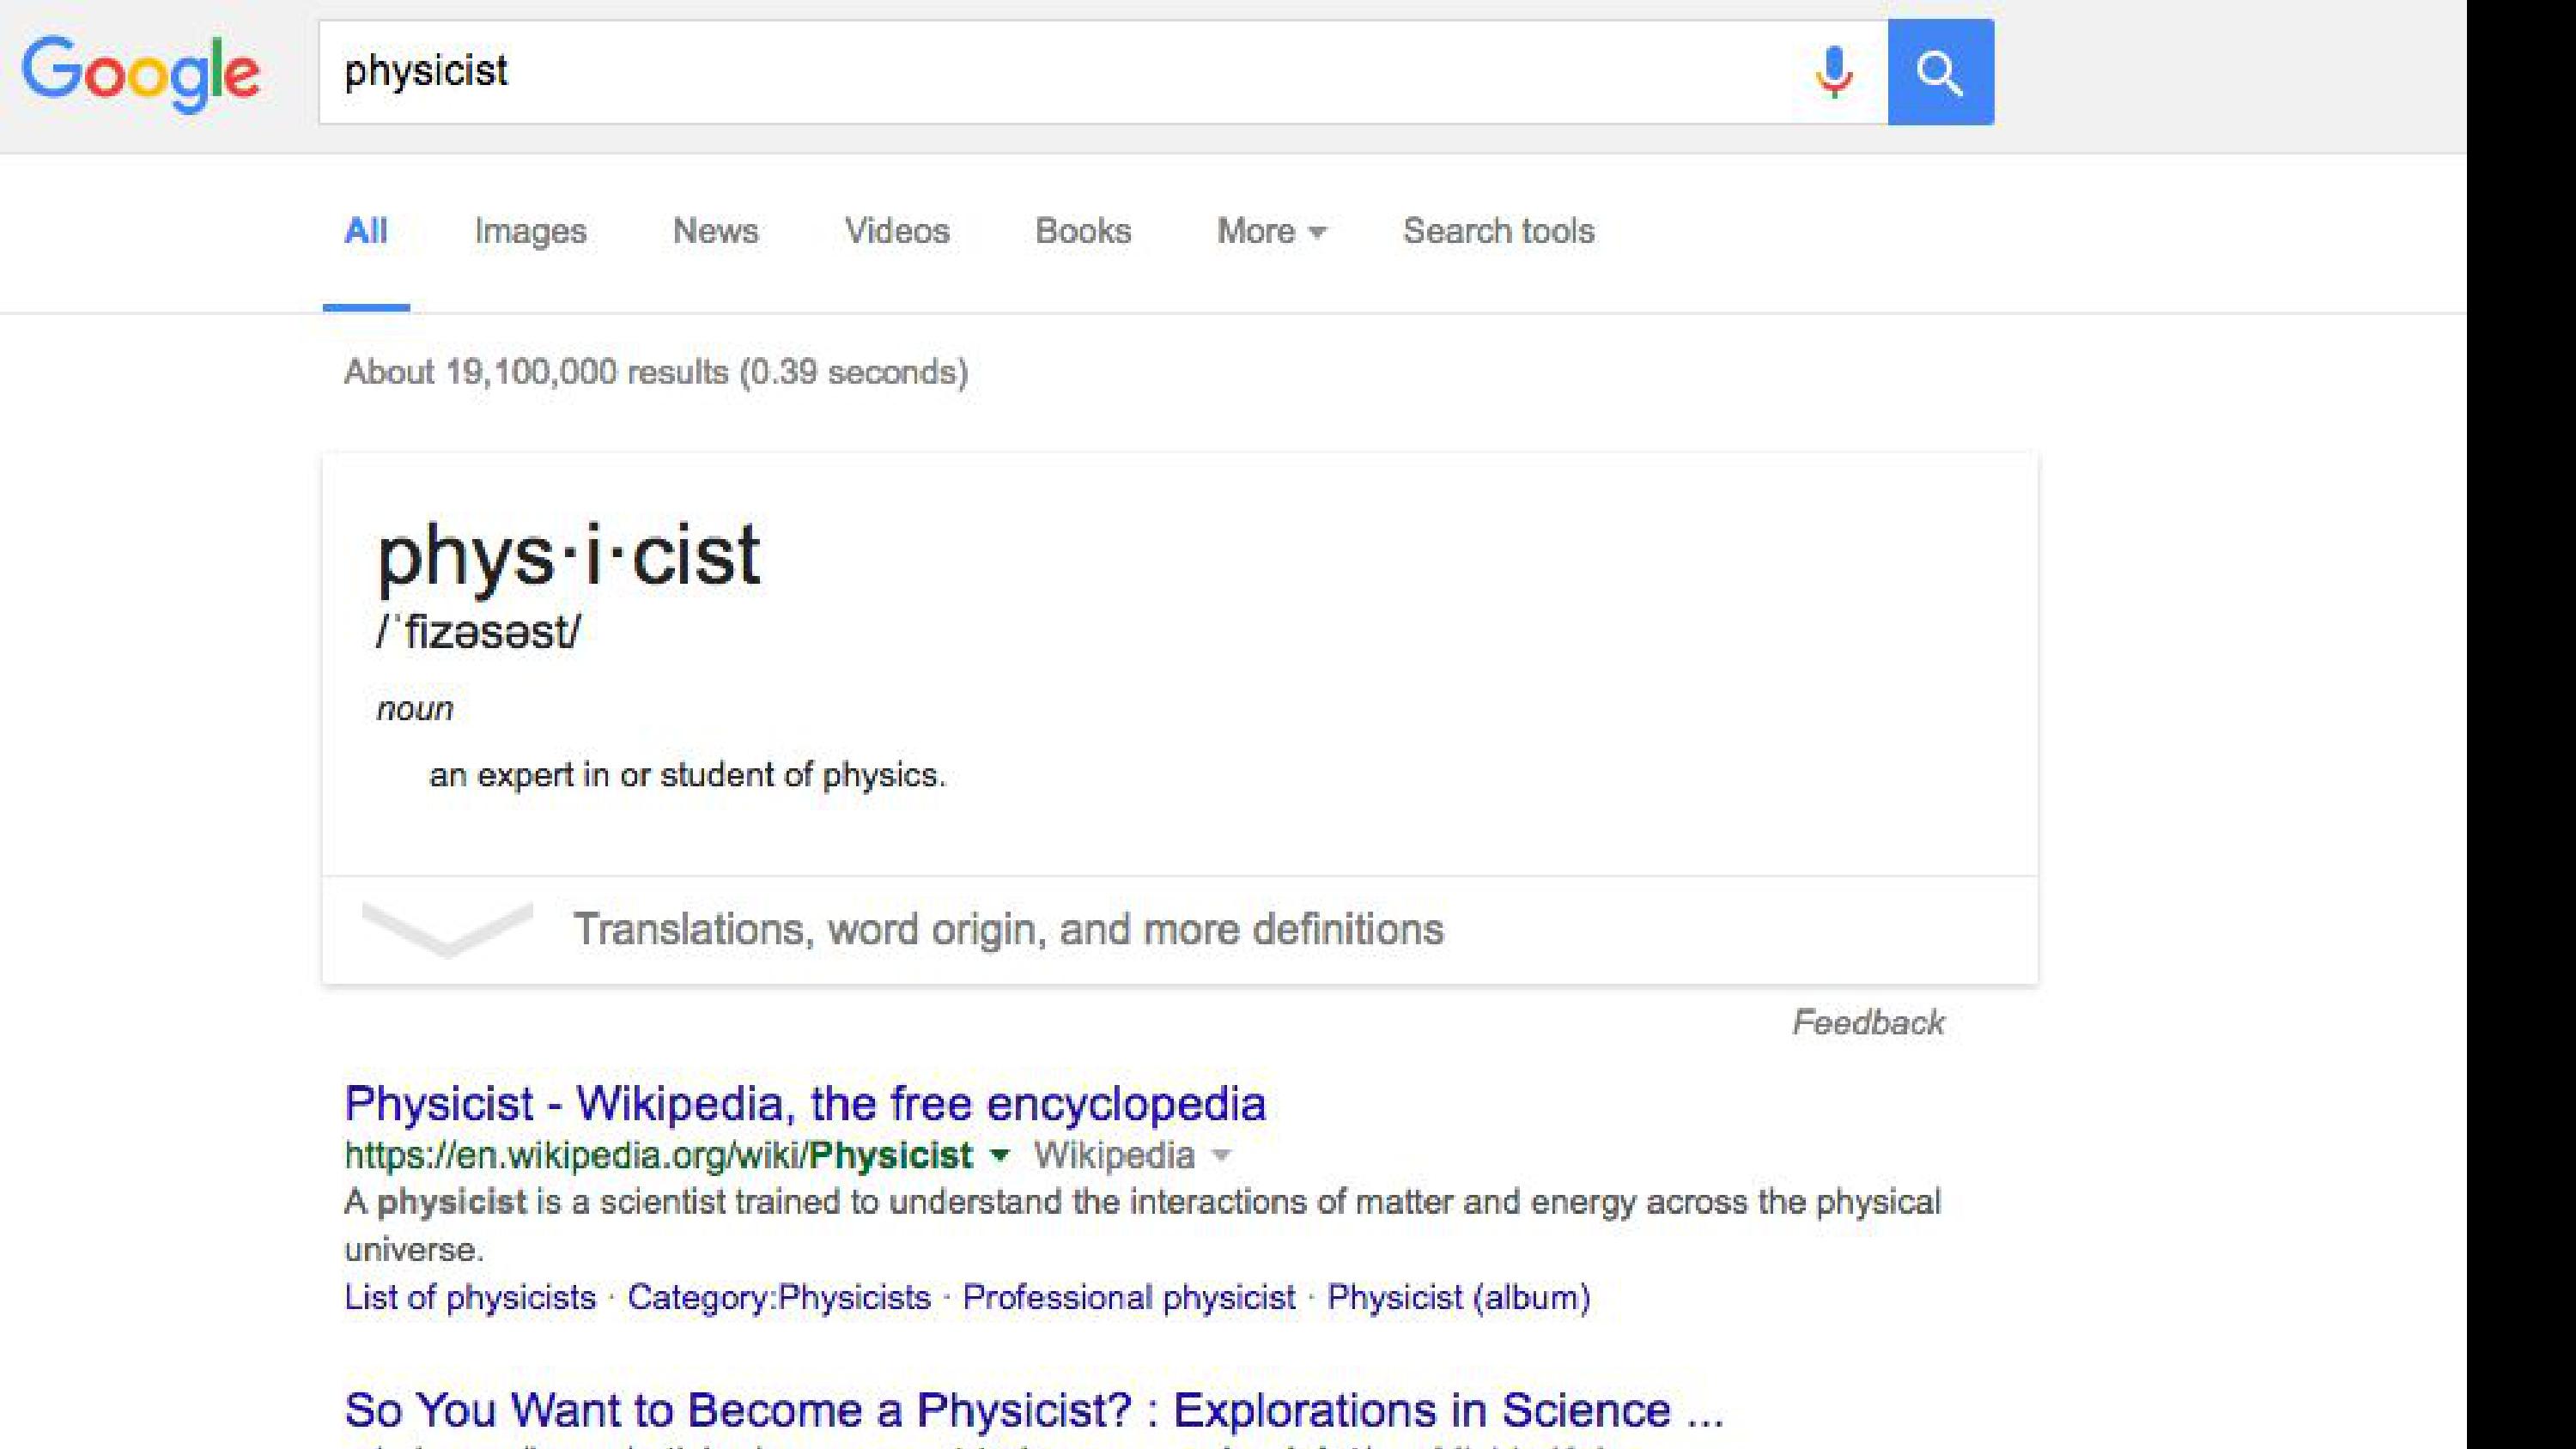The height and width of the screenshot is (1449, 2576).
Task: Switch to the Videos tab
Action: pos(897,231)
